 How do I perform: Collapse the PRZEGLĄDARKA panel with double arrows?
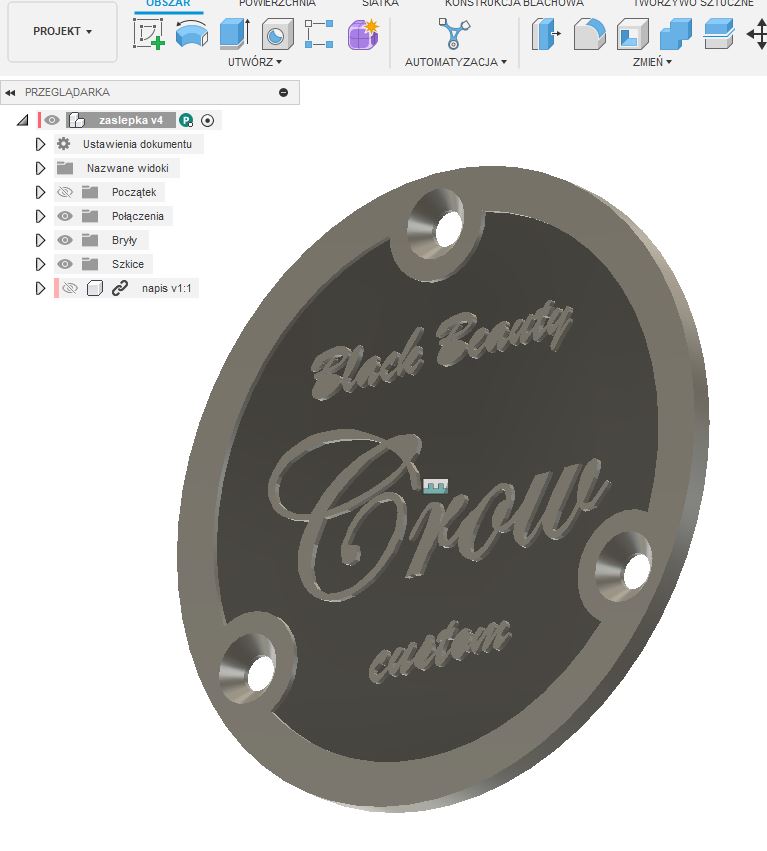(x=10, y=93)
